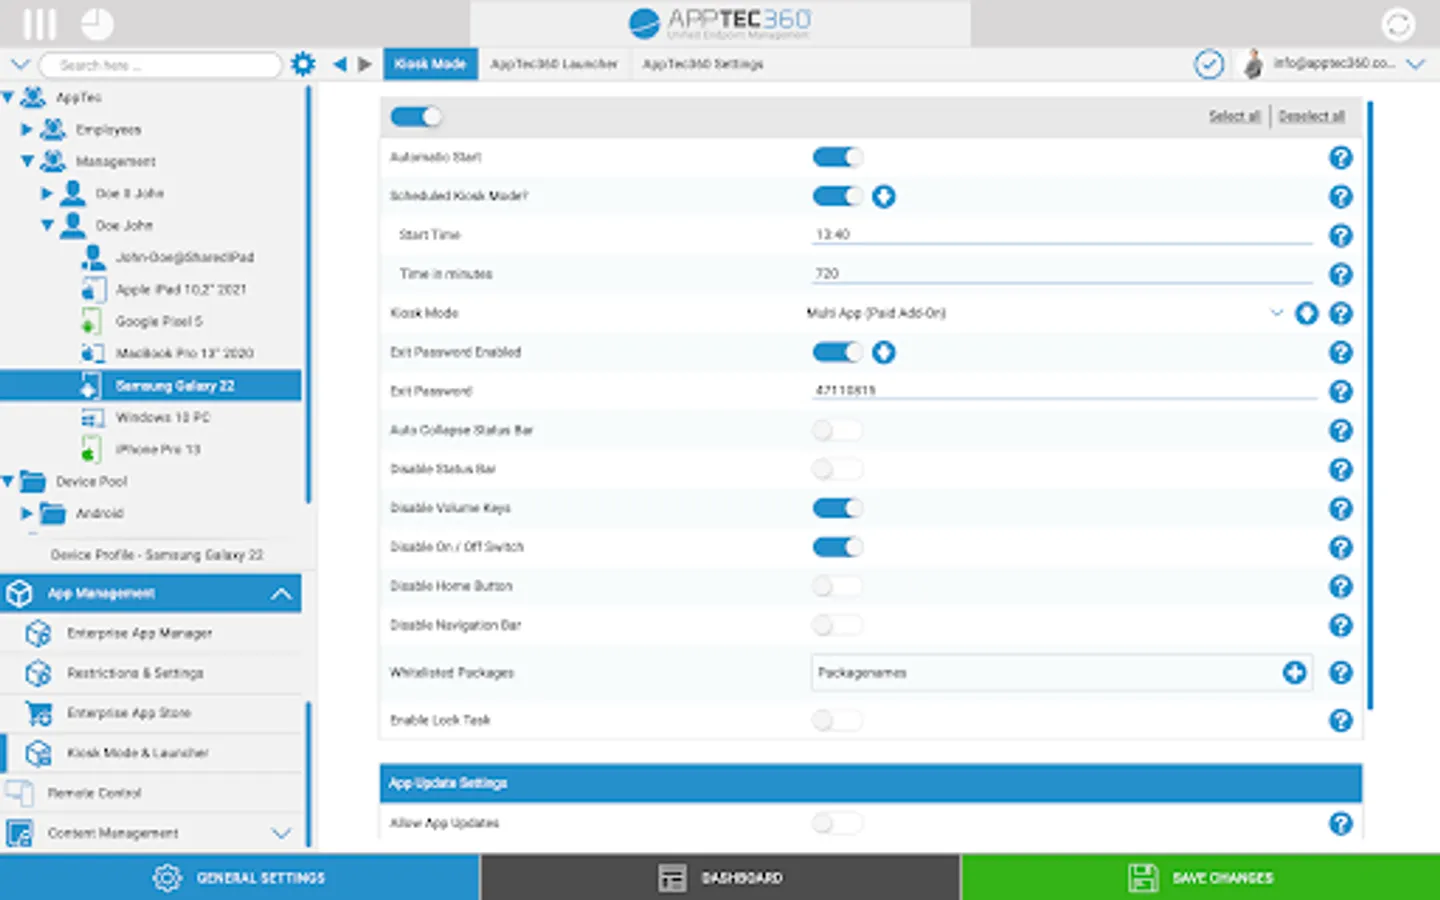Expand the Android folder
Image resolution: width=1440 pixels, height=900 pixels.
pyautogui.click(x=27, y=513)
